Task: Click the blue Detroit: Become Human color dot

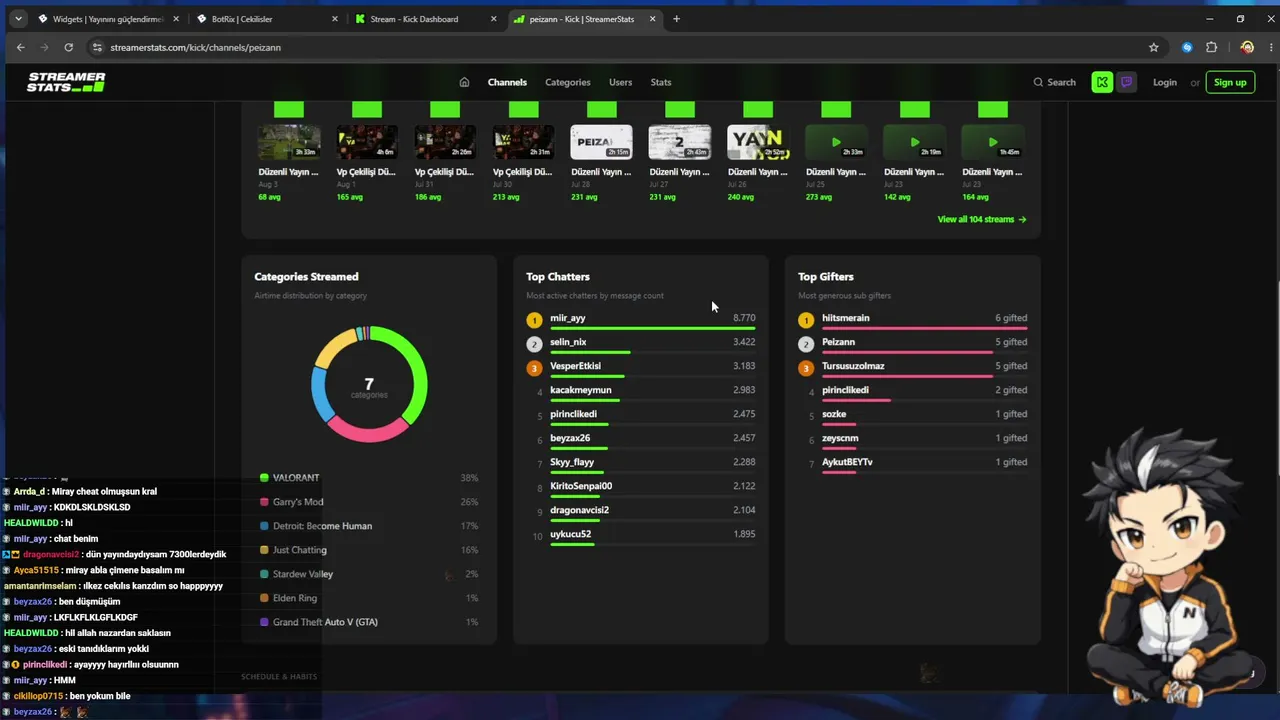Action: tap(264, 526)
